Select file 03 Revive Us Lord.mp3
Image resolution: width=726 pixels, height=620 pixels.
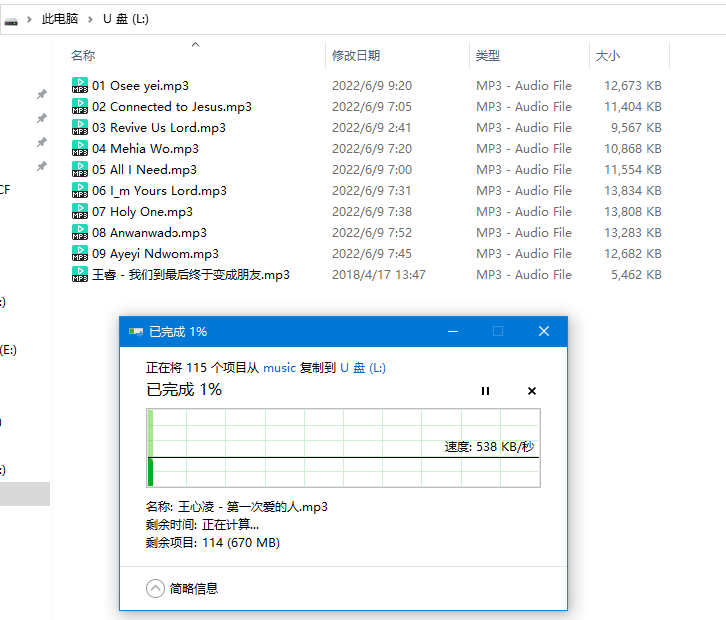(158, 127)
